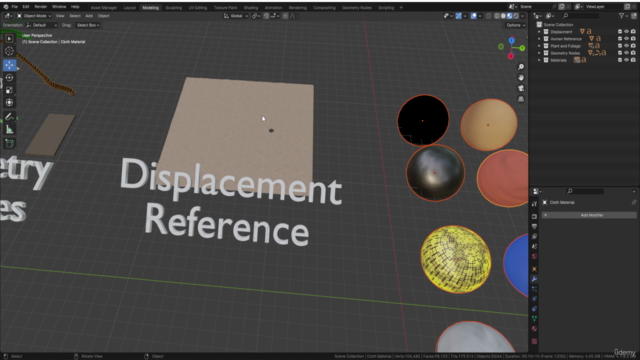Image resolution: width=640 pixels, height=360 pixels.
Task: Disable Materials collection in renders
Action: pyautogui.click(x=633, y=60)
